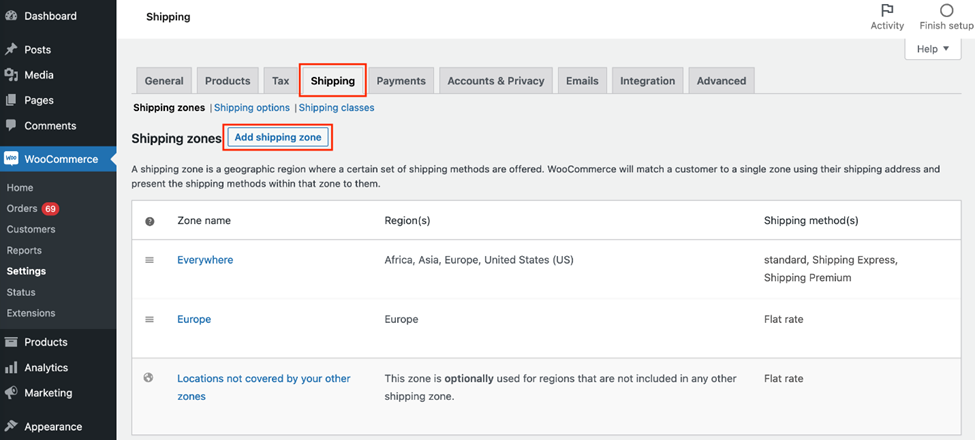Open the Everywhere zone link

pyautogui.click(x=205, y=260)
